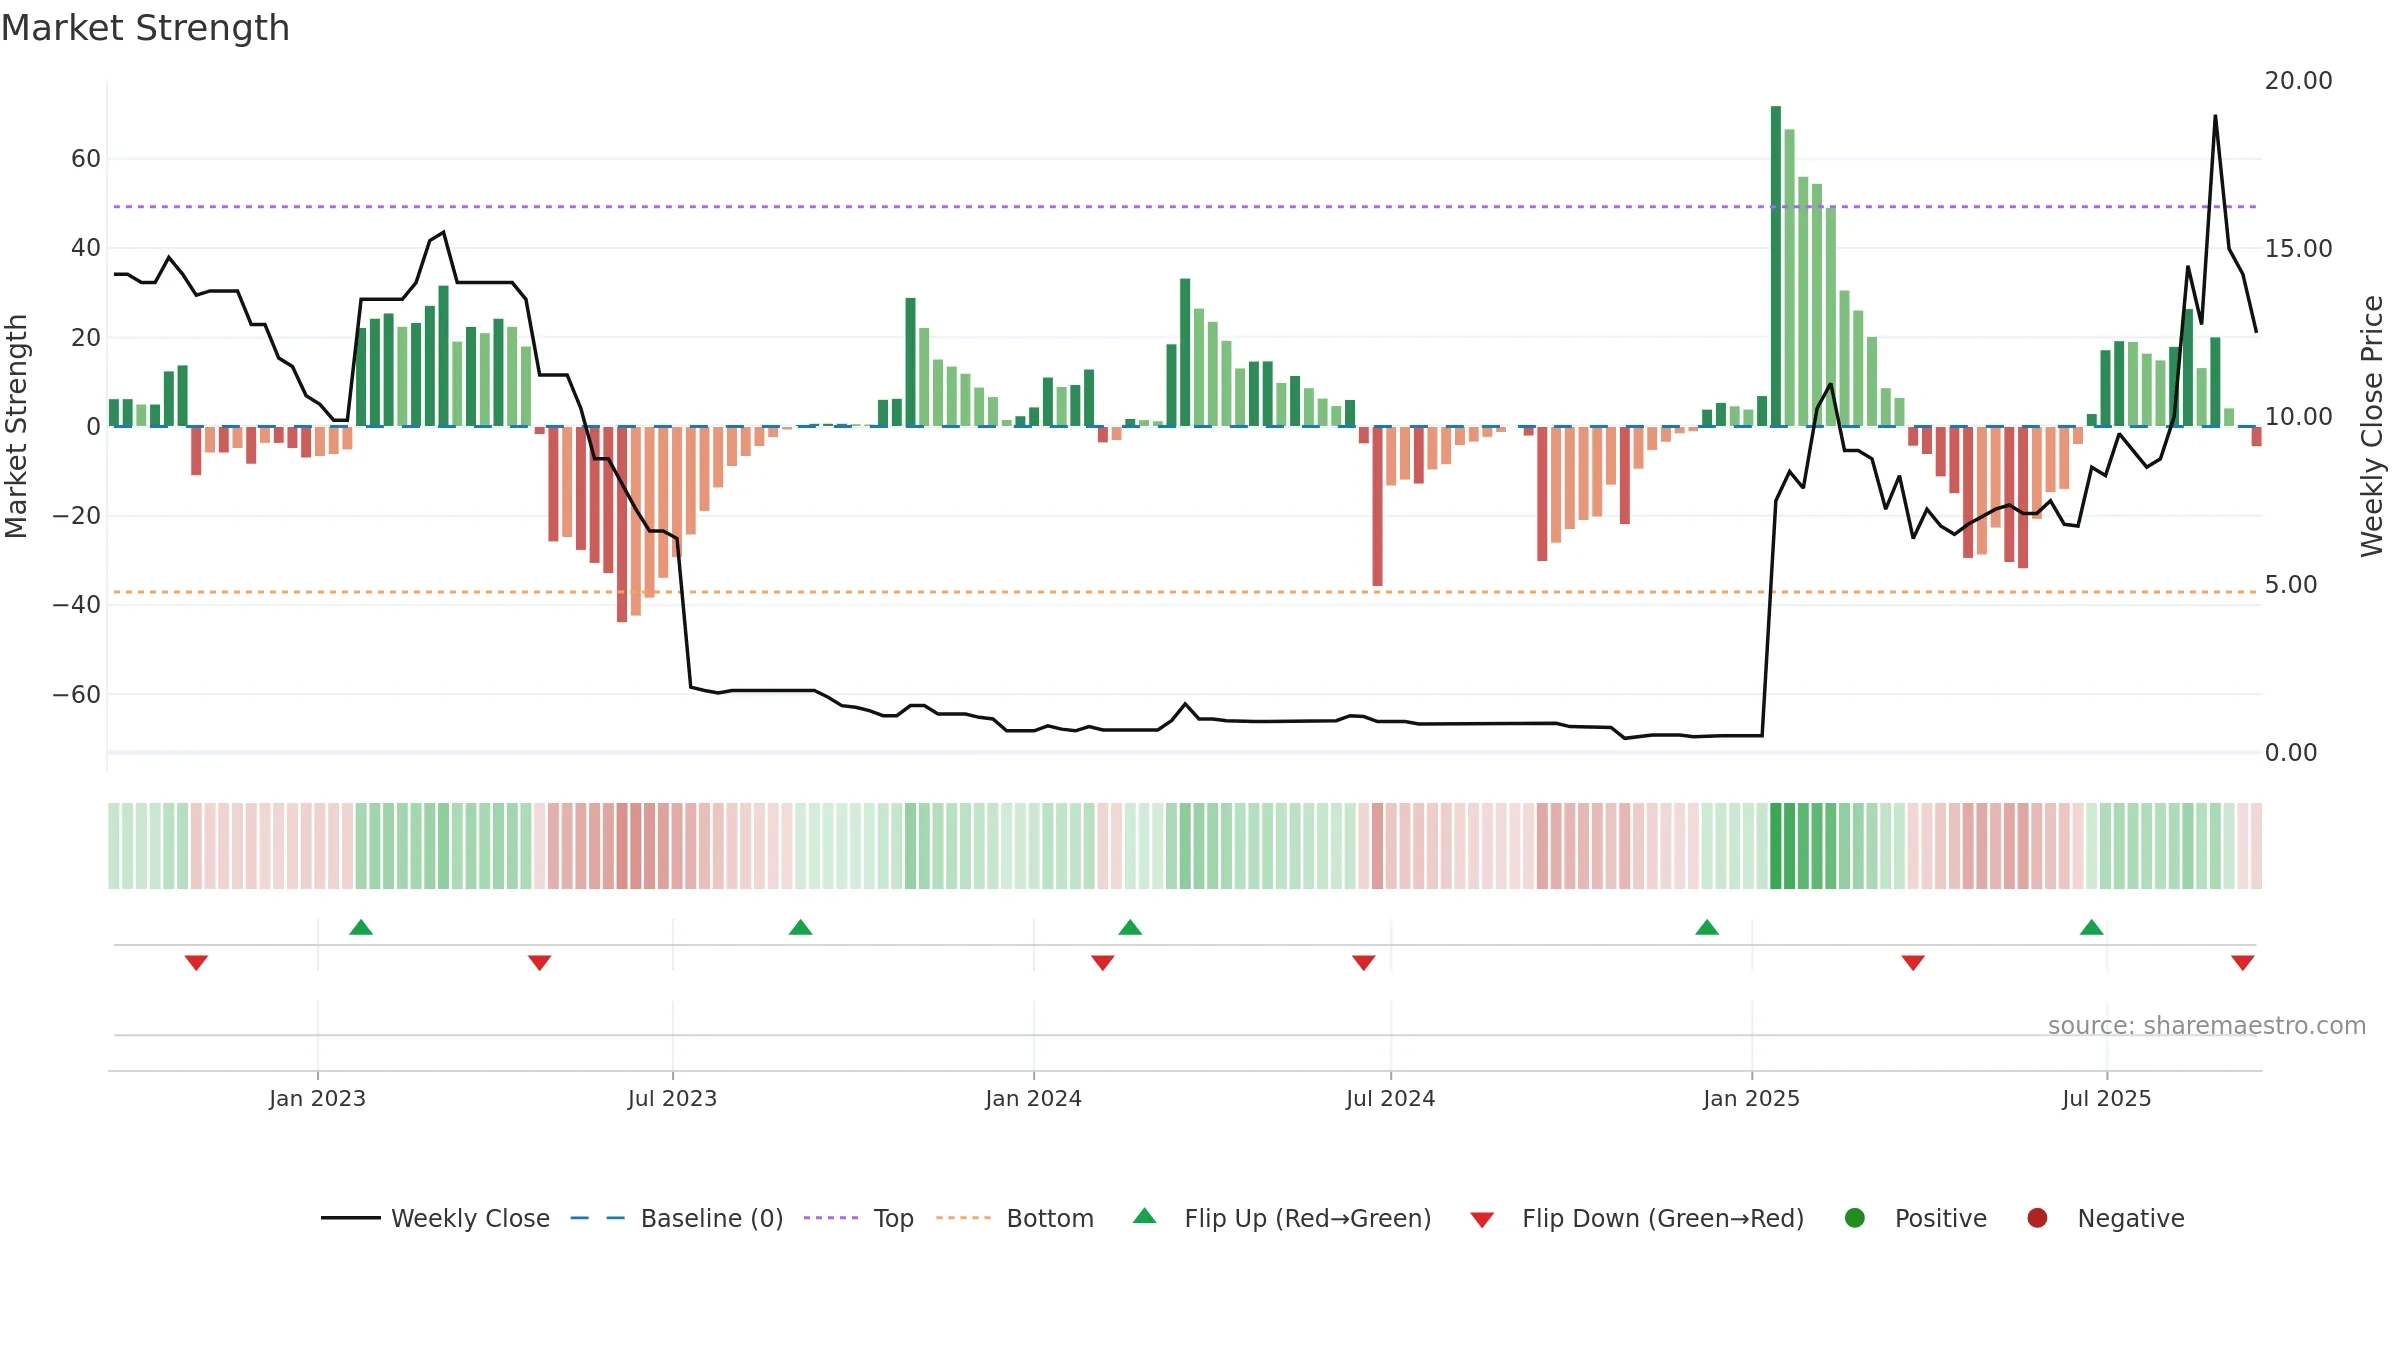Click the green flip-up triangle just before Jul 2025

pyautogui.click(x=2091, y=927)
